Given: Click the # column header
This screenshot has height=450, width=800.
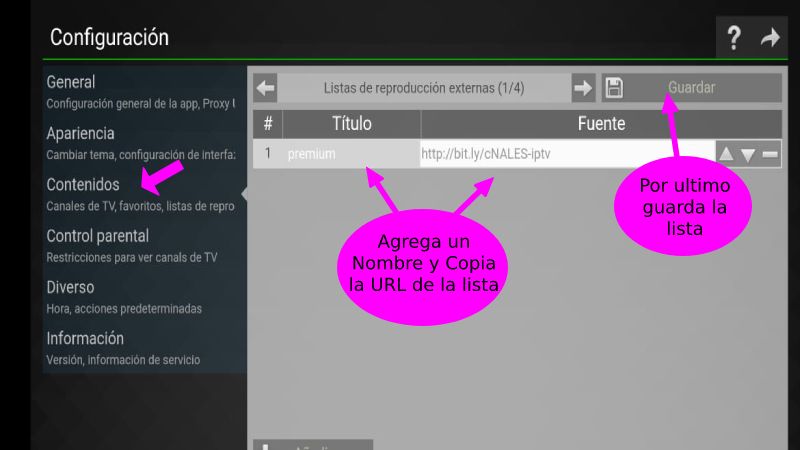Looking at the screenshot, I should (268, 124).
